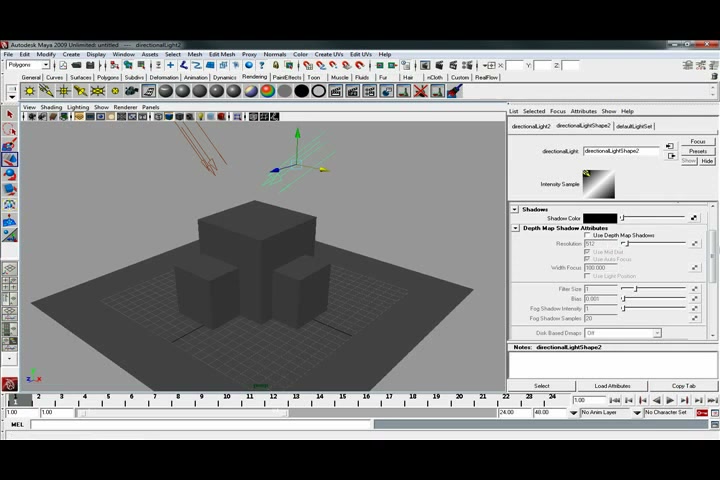Click the spot light shelf icon
720x480 pixels.
click(x=80, y=91)
